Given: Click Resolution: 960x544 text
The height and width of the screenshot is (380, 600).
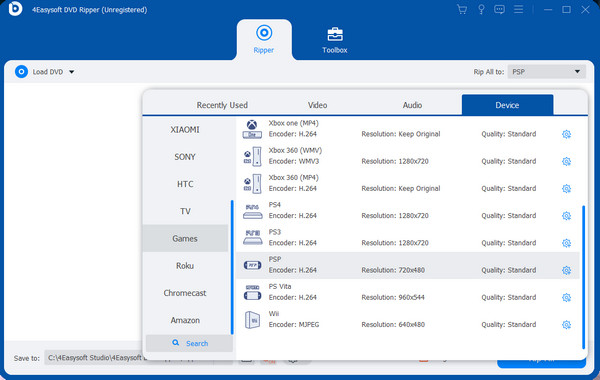Looking at the screenshot, I should 393,297.
